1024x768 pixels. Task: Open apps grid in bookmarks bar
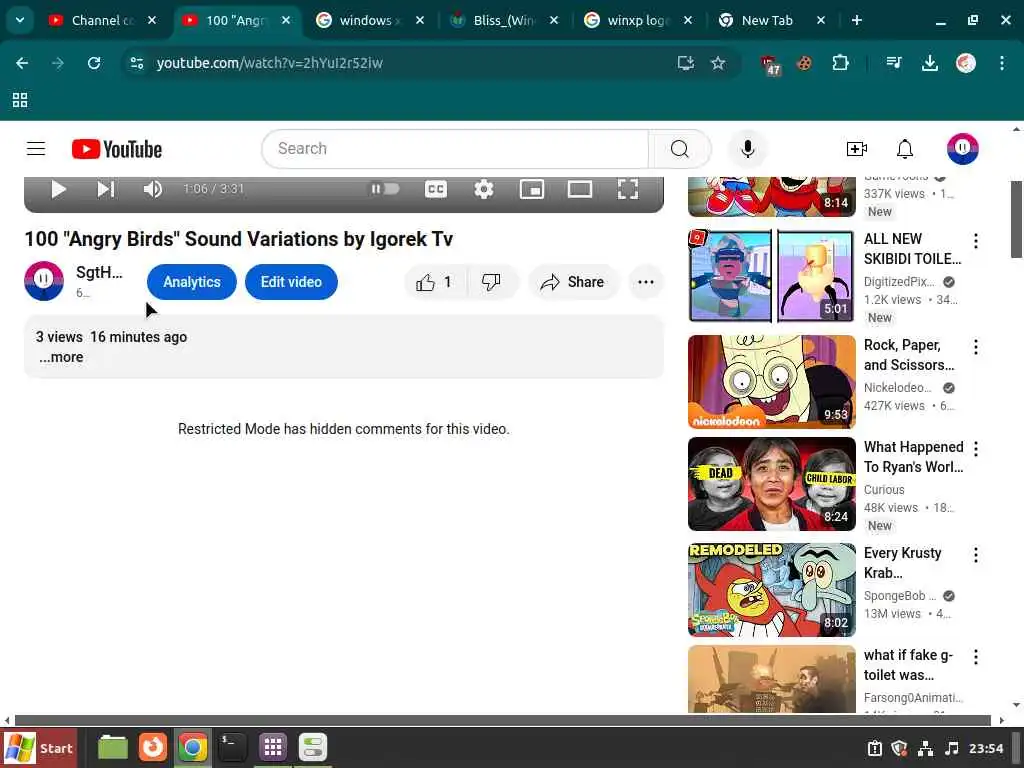20,100
